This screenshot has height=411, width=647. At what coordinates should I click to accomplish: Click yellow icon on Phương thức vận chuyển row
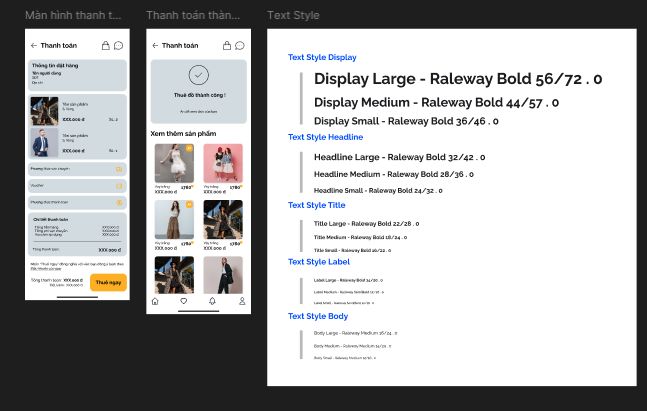click(119, 169)
